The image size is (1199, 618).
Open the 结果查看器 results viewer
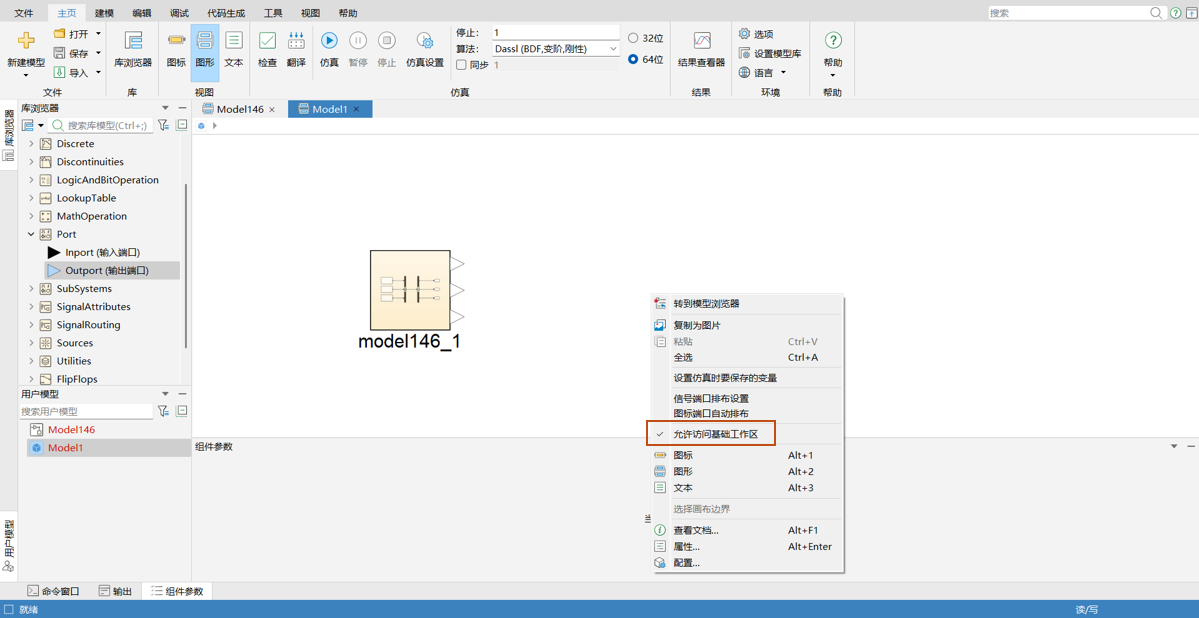[701, 42]
